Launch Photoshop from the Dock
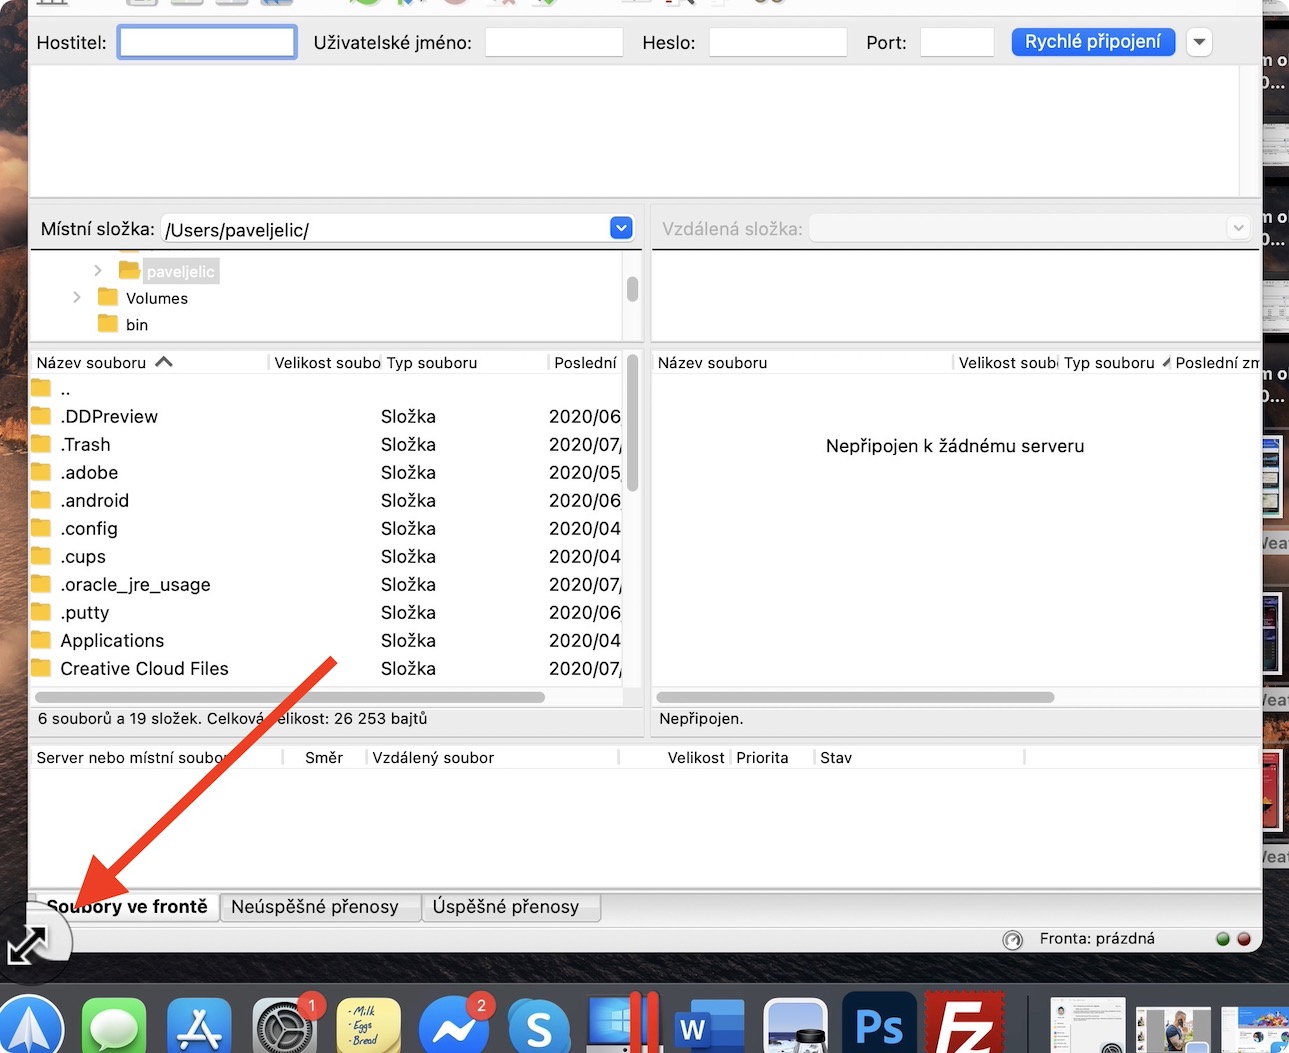1289x1053 pixels. (x=879, y=1027)
